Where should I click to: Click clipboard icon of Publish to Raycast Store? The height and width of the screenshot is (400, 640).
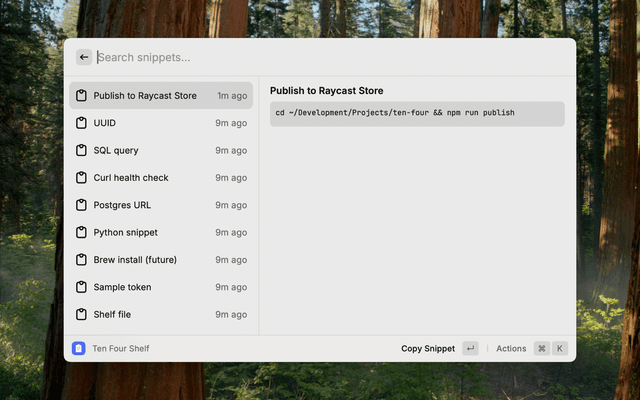81,96
